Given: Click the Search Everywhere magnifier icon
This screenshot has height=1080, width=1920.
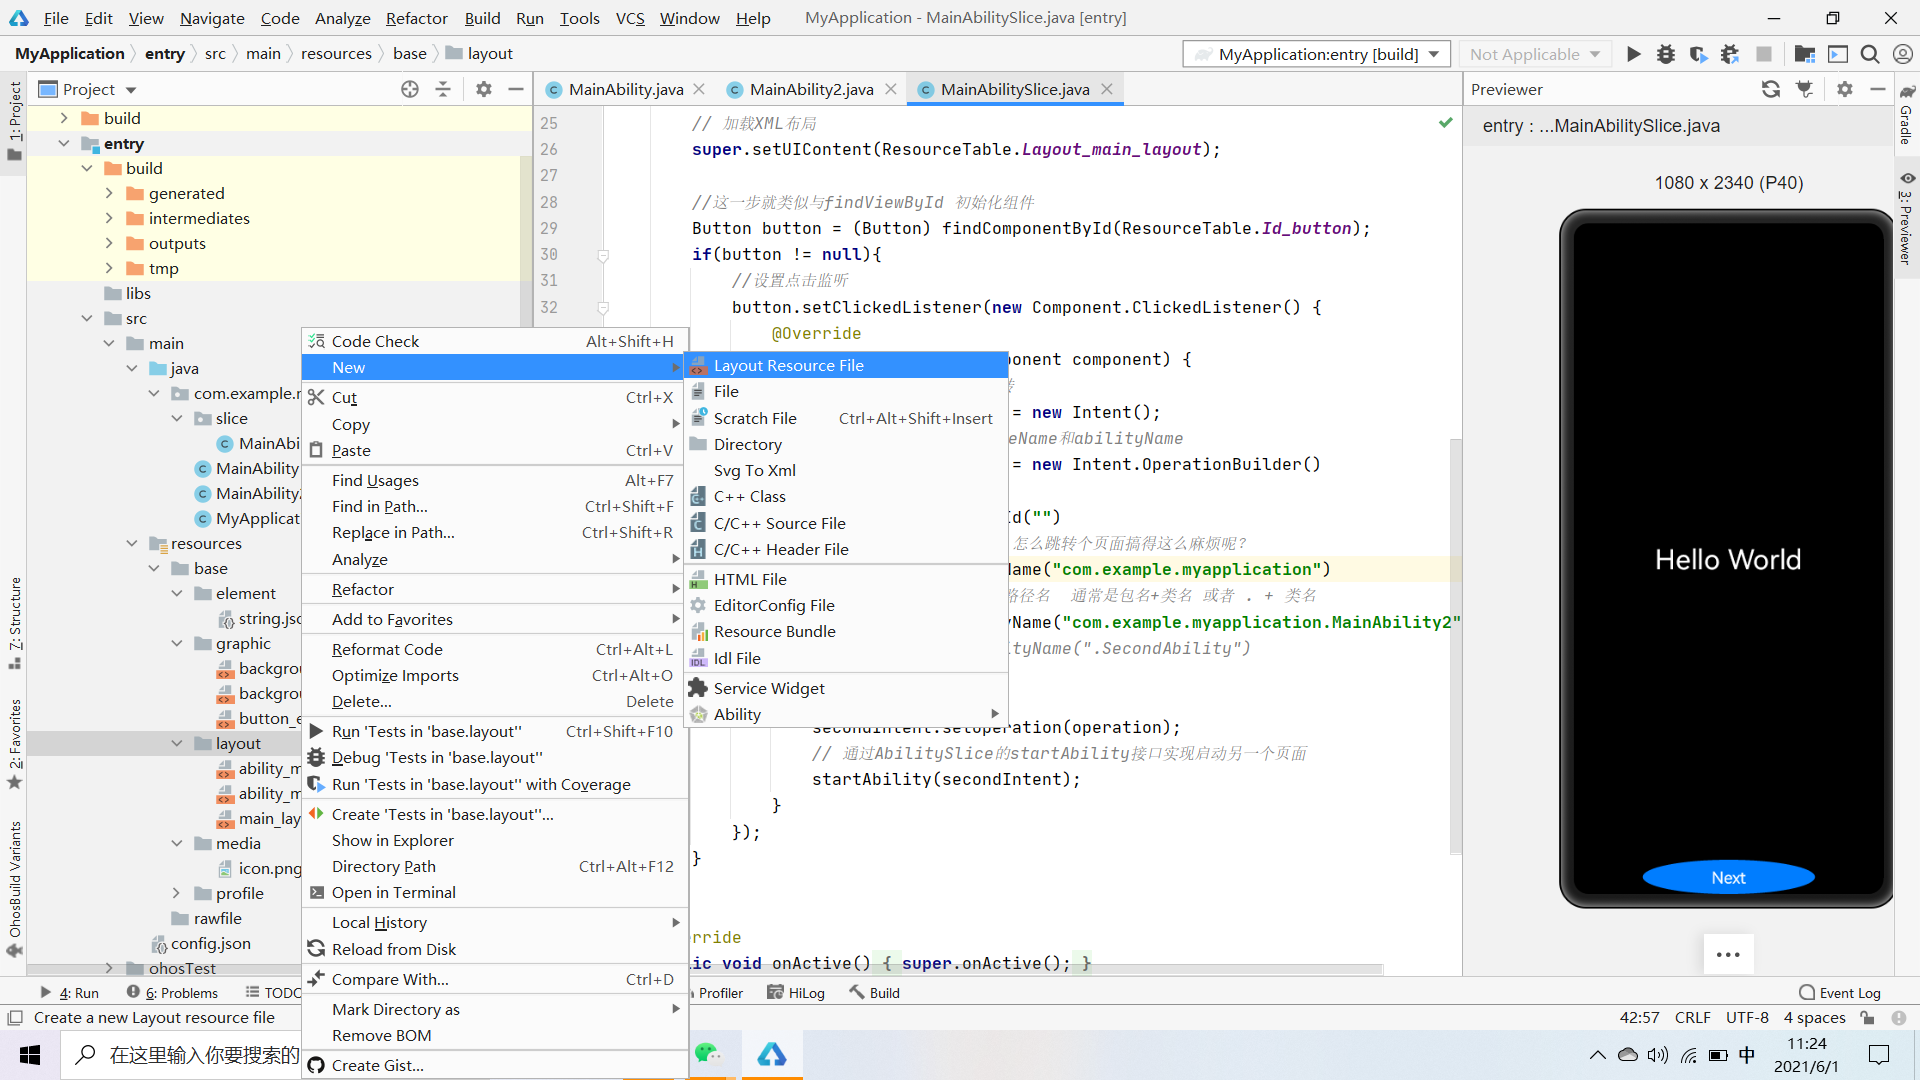Looking at the screenshot, I should (1870, 54).
